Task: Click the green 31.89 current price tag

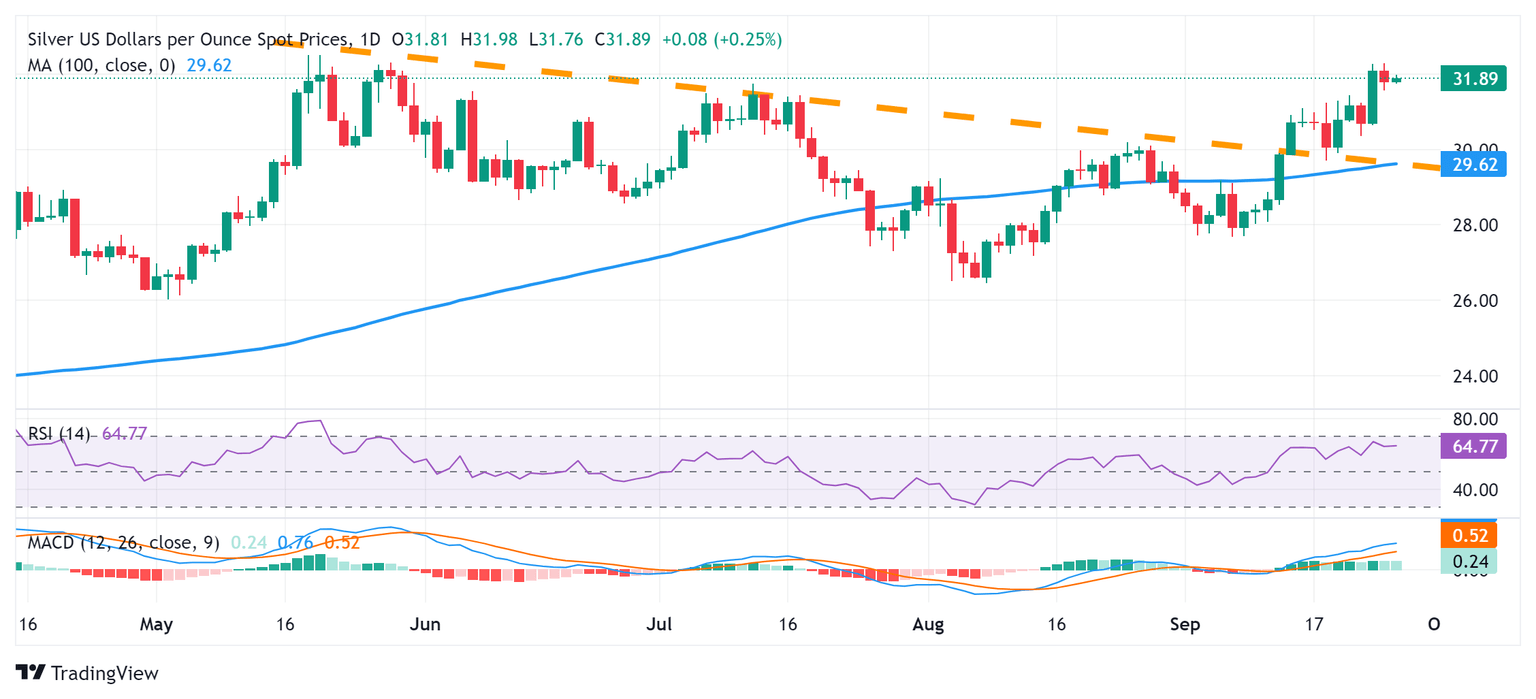Action: [1473, 79]
